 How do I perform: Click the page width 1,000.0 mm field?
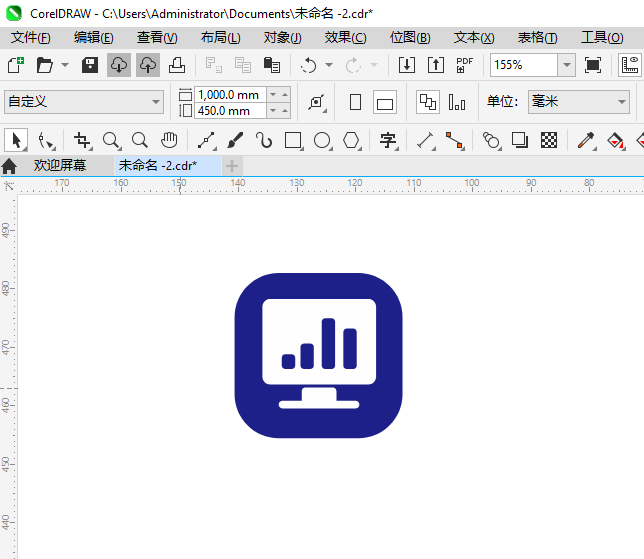230,94
